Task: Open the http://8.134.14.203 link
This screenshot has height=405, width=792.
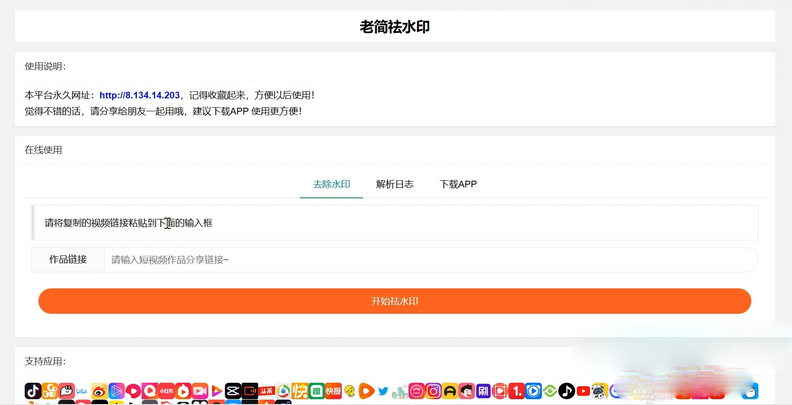Action: [x=139, y=95]
